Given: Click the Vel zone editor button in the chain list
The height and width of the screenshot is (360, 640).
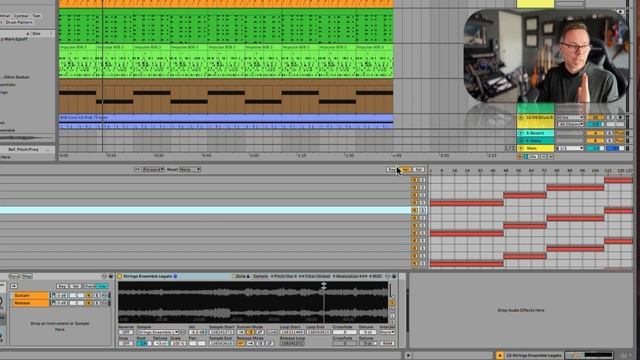Looking at the screenshot, I should click(x=76, y=286).
